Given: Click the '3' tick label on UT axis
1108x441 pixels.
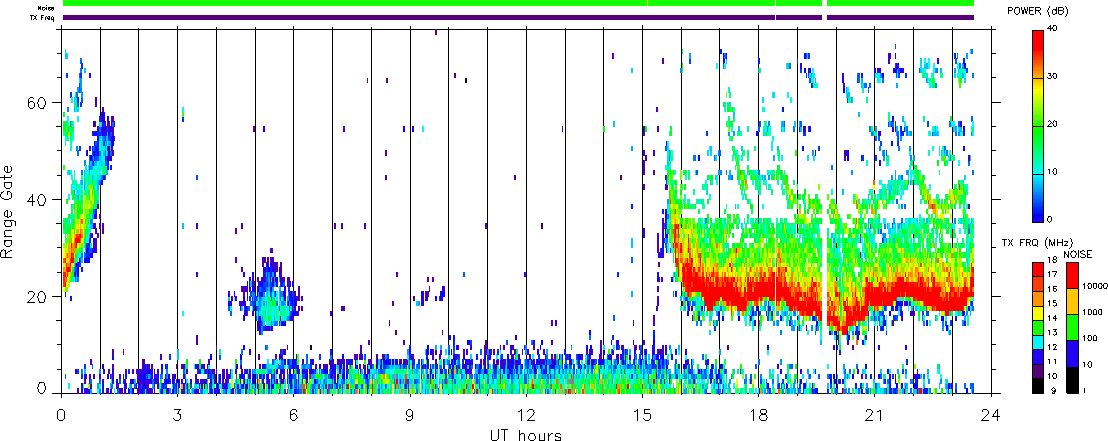Looking at the screenshot, I should (178, 416).
